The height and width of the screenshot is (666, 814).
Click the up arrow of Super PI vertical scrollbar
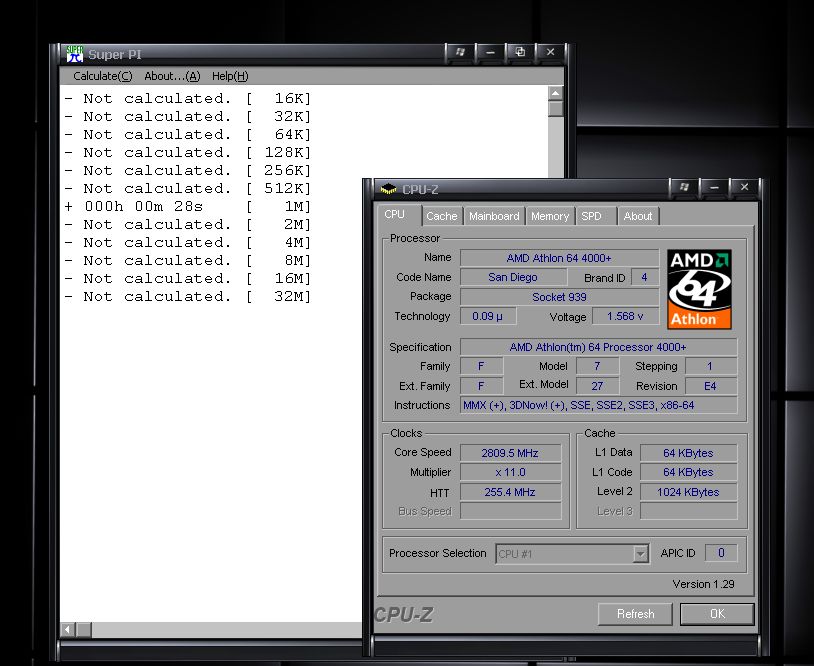pyautogui.click(x=555, y=93)
